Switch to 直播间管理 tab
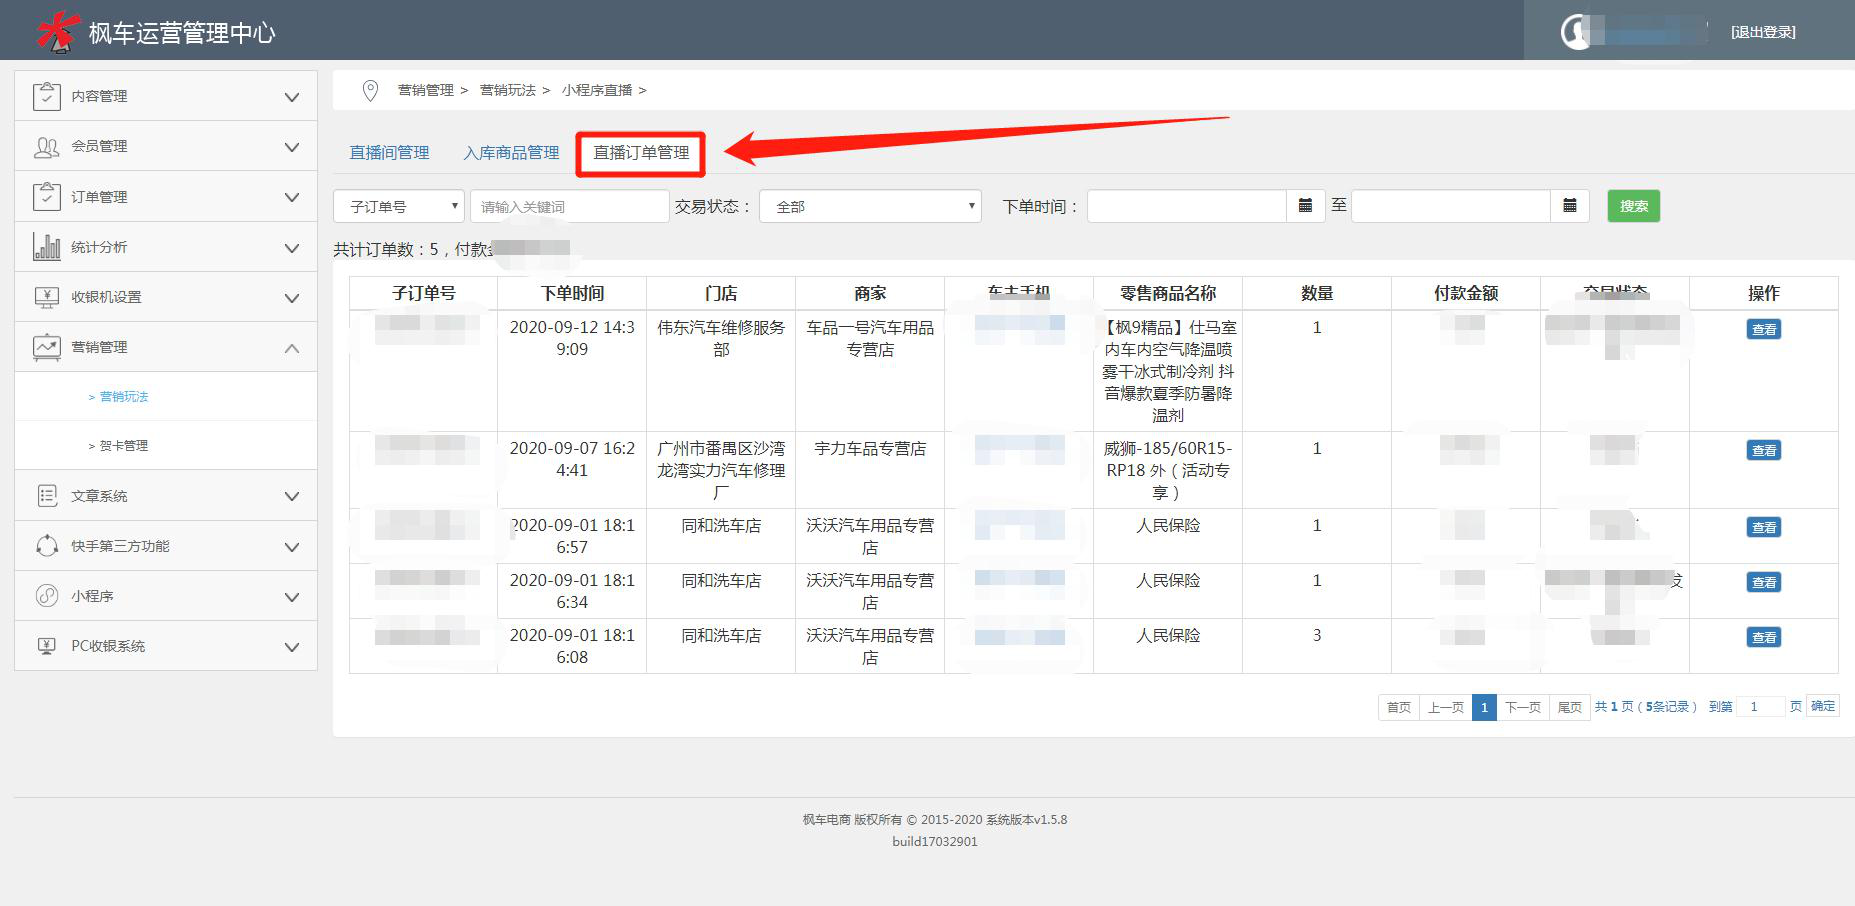Image resolution: width=1855 pixels, height=906 pixels. (389, 153)
